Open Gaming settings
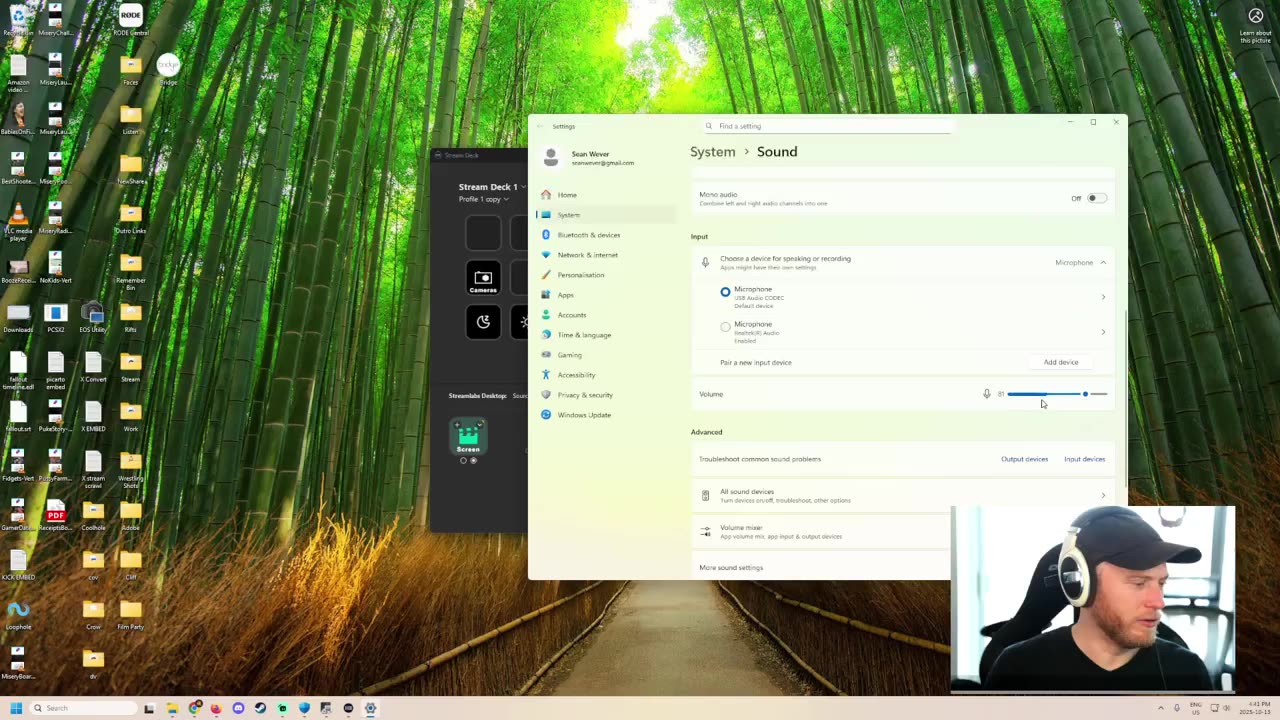Image resolution: width=1280 pixels, height=720 pixels. coord(606,355)
